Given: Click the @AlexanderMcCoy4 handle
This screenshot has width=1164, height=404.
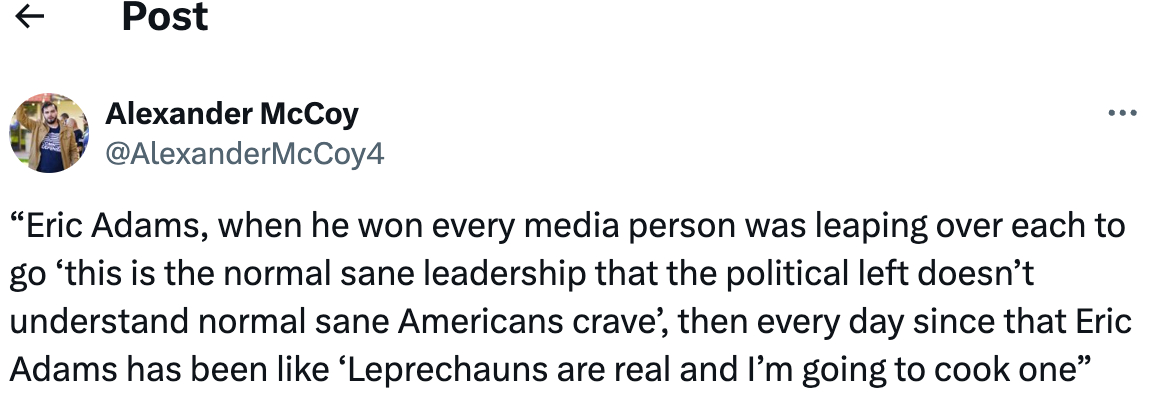Looking at the screenshot, I should (244, 153).
